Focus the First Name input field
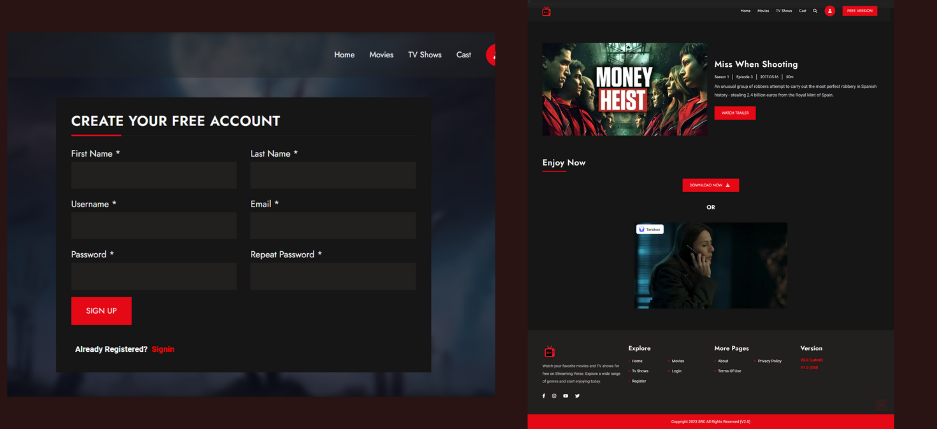 point(154,175)
